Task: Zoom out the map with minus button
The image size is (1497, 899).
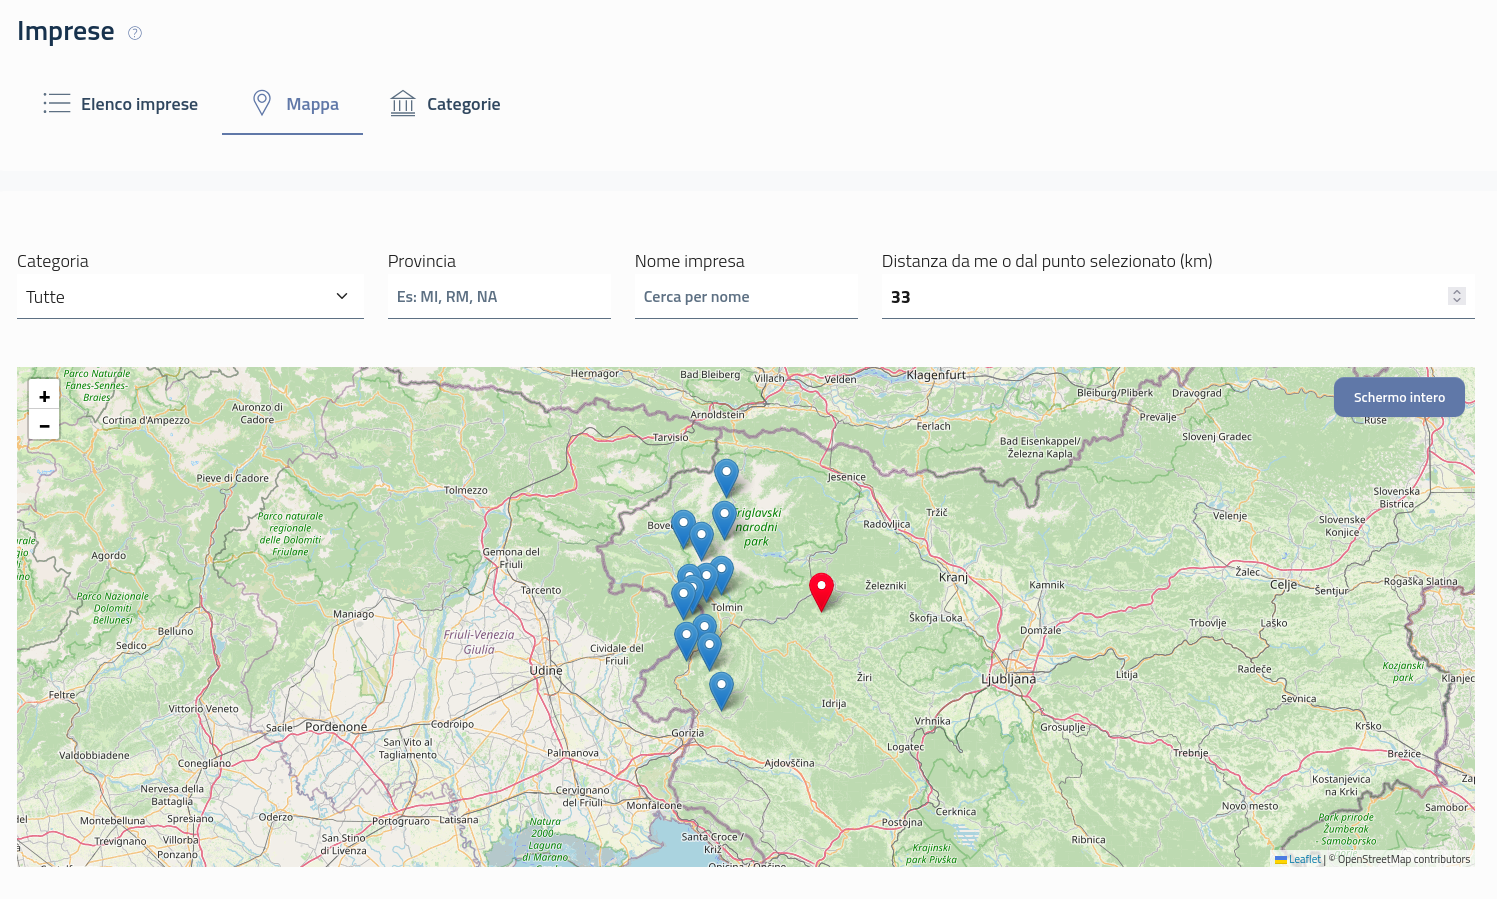Action: [44, 425]
